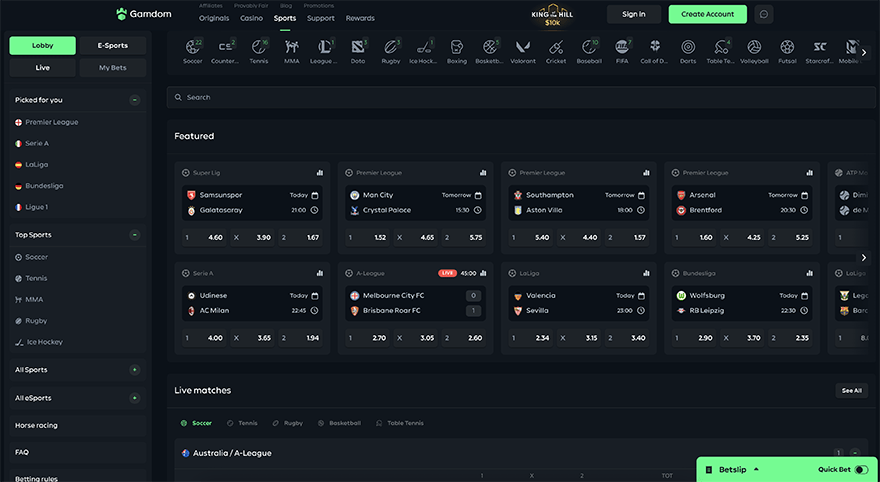Click the Sign In button
This screenshot has width=880, height=482.
pyautogui.click(x=634, y=14)
